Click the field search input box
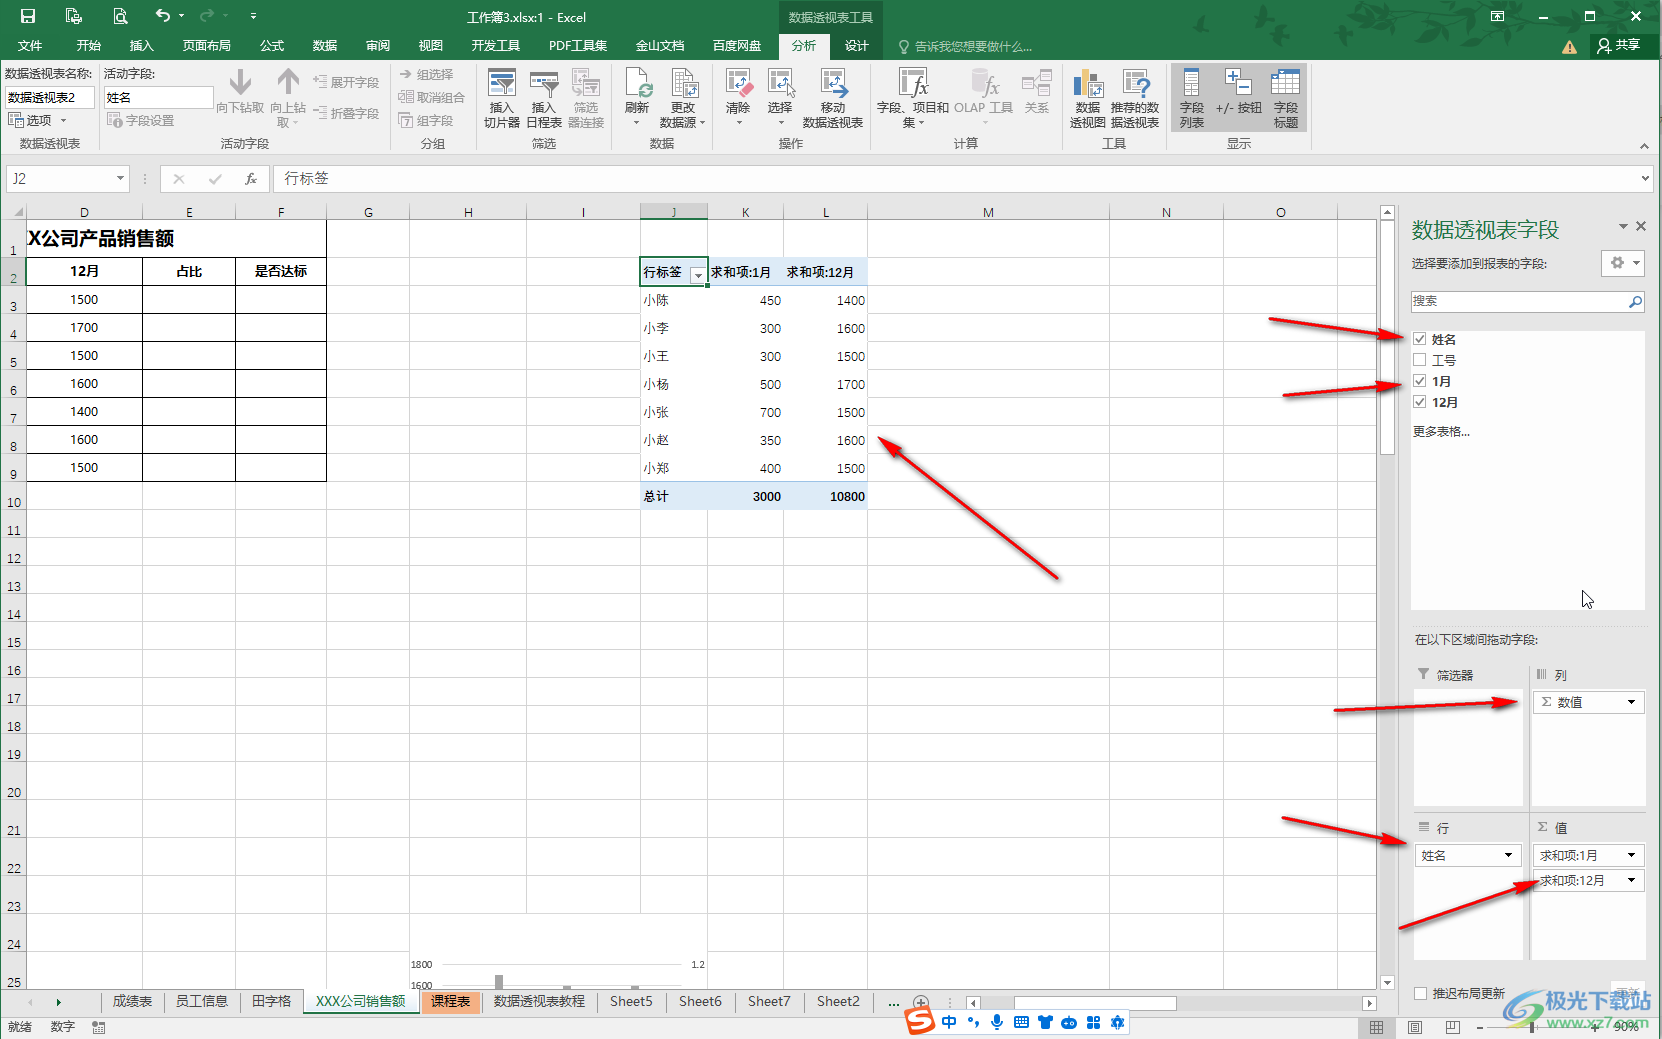This screenshot has height=1039, width=1662. 1518,301
